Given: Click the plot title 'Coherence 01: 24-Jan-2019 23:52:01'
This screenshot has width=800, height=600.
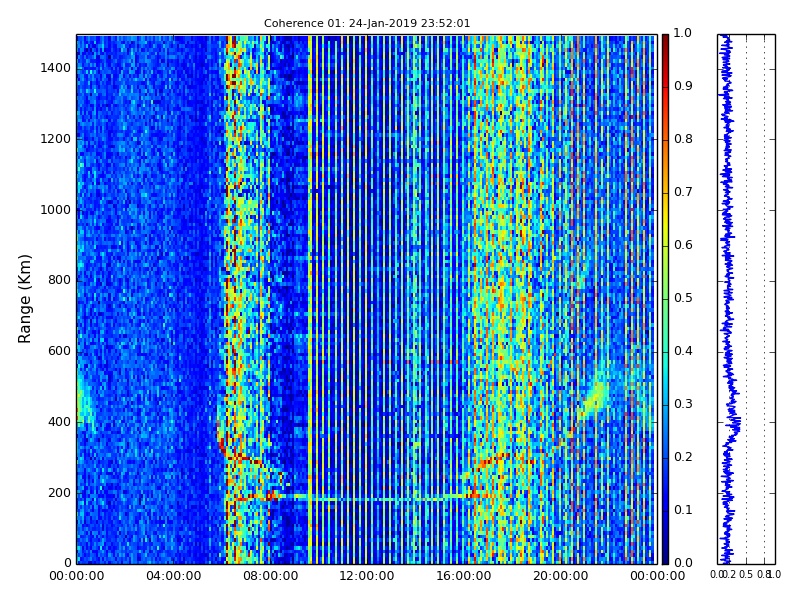Looking at the screenshot, I should [367, 23].
